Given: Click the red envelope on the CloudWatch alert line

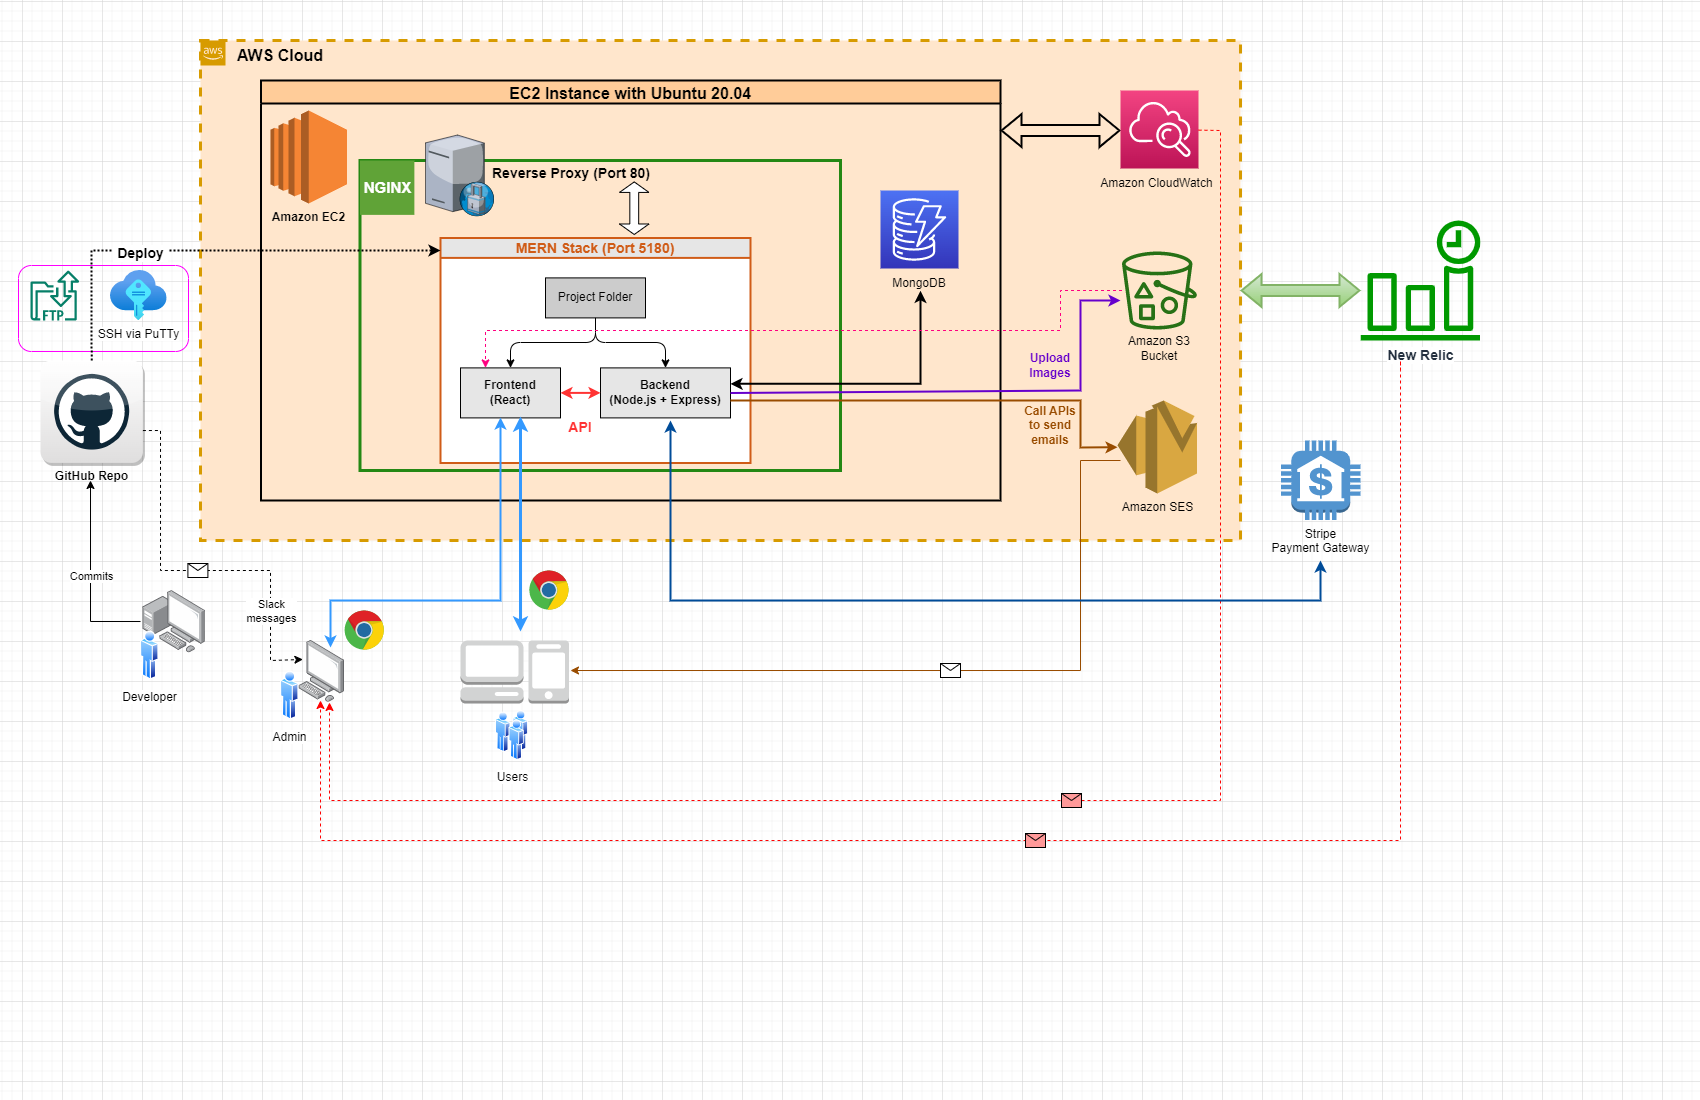Looking at the screenshot, I should pos(1071,800).
